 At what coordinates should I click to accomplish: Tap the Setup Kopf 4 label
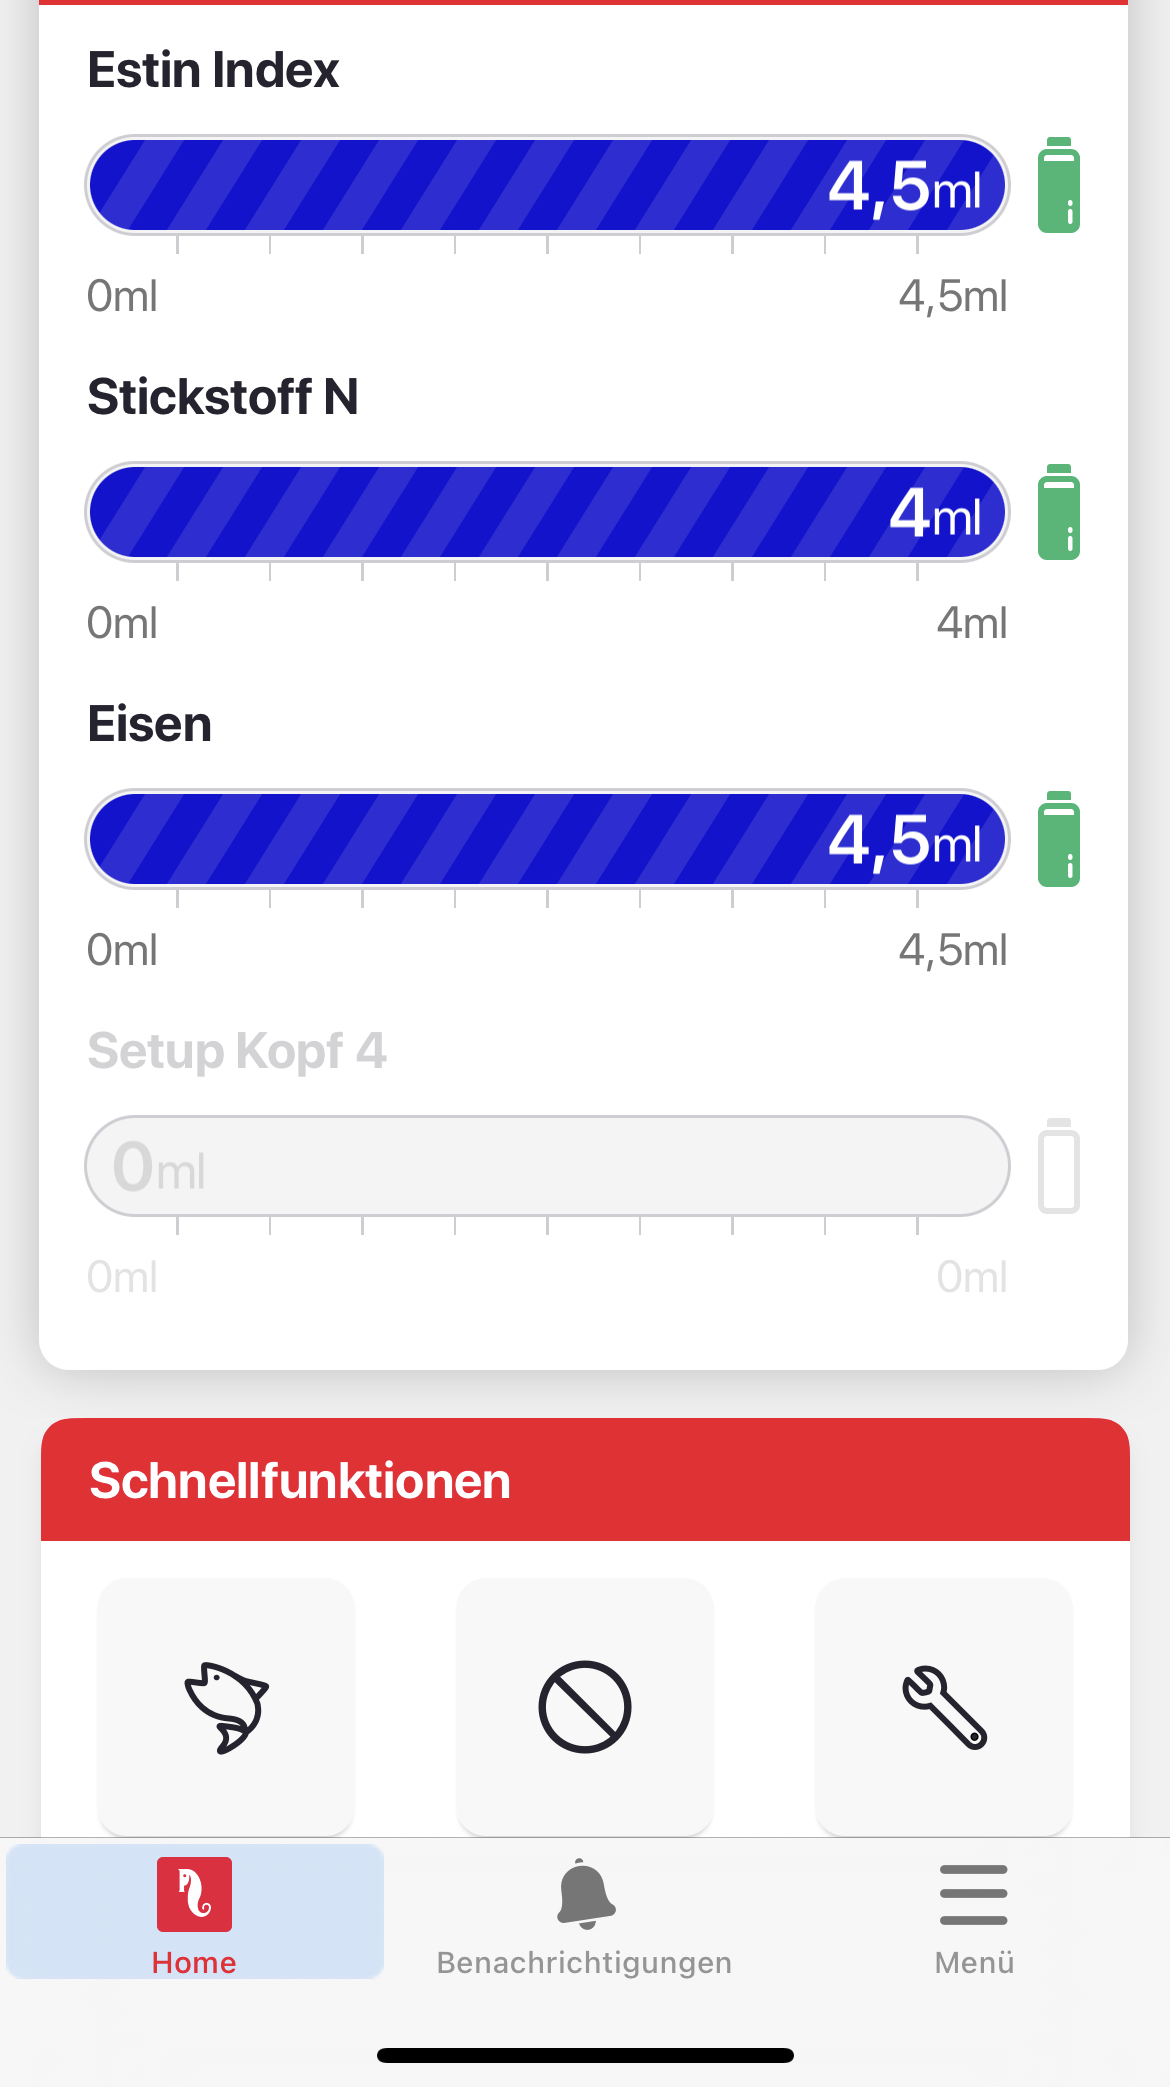237,1051
